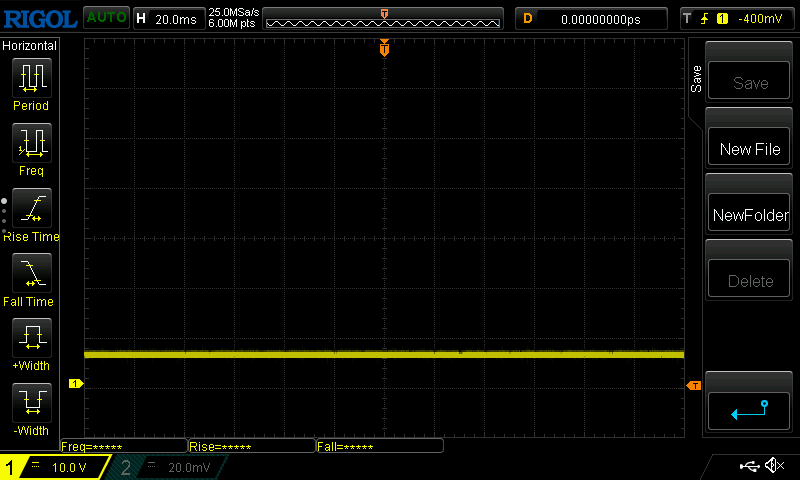Viewport: 800px width, 480px height.
Task: Create a NewFolder
Action: pos(749,212)
